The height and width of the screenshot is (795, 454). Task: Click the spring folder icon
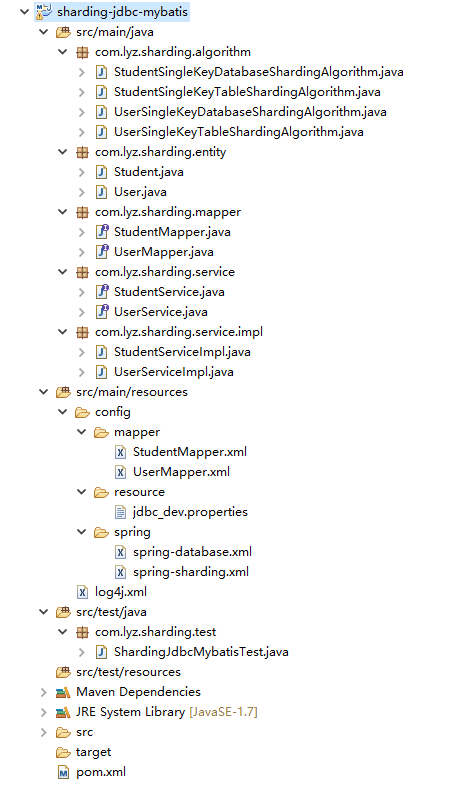(101, 532)
